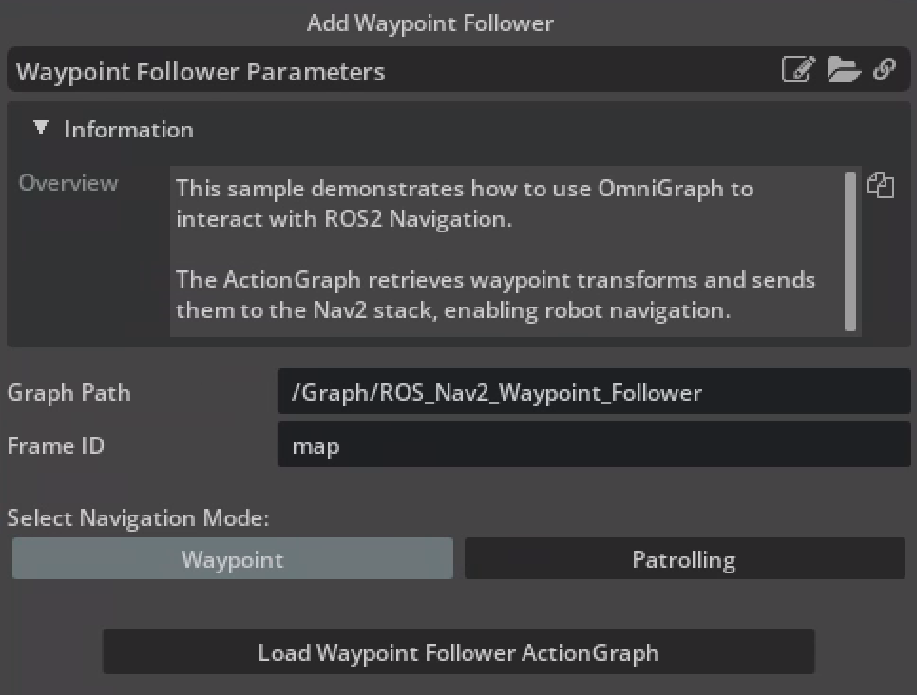Click the documentation link icon

coord(884,70)
